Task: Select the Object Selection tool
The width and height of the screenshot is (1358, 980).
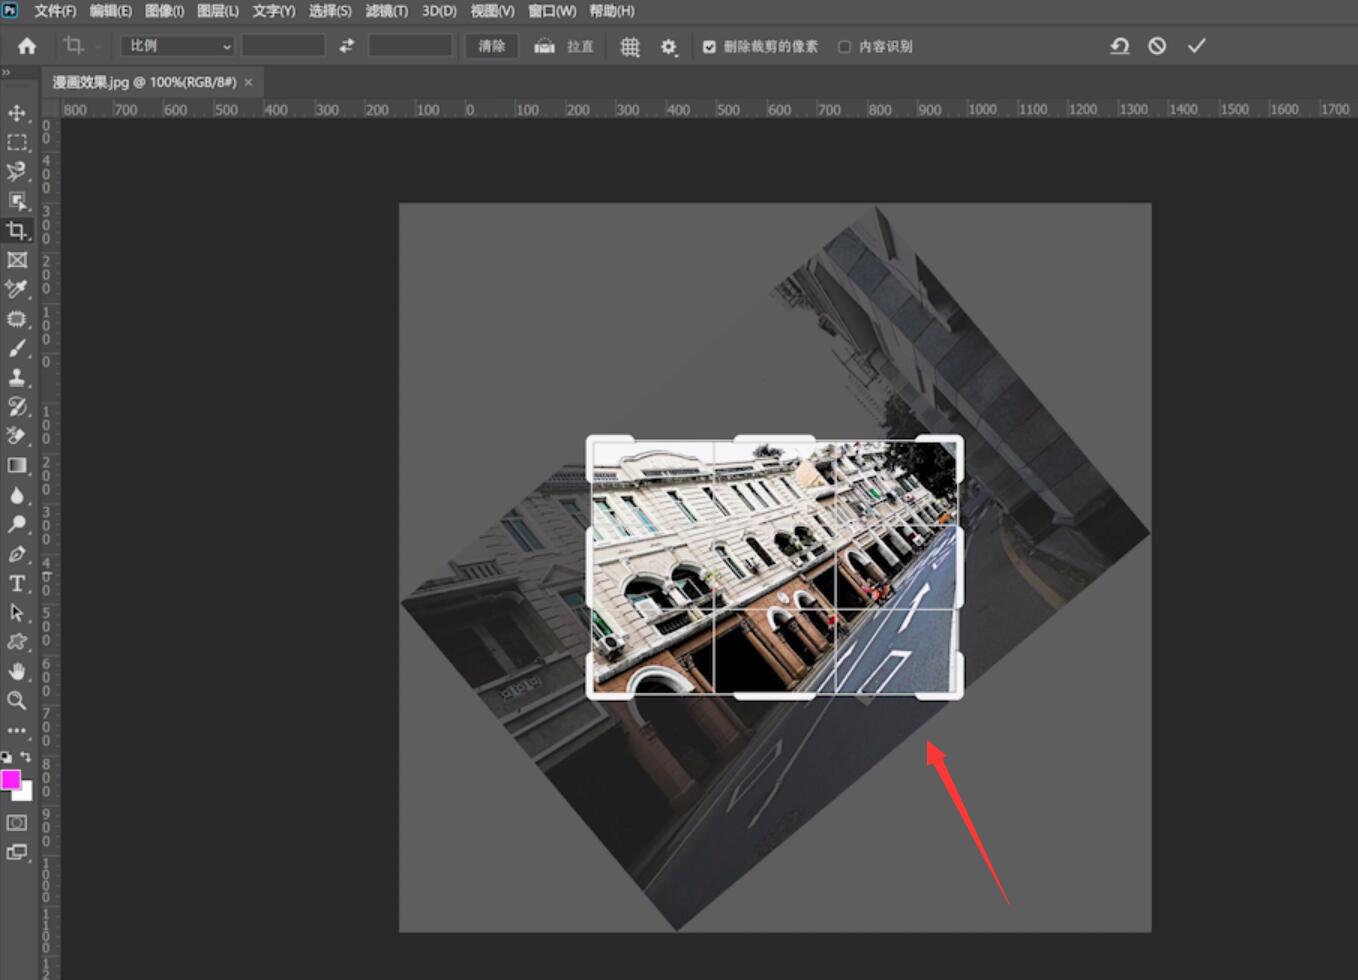Action: pyautogui.click(x=17, y=201)
